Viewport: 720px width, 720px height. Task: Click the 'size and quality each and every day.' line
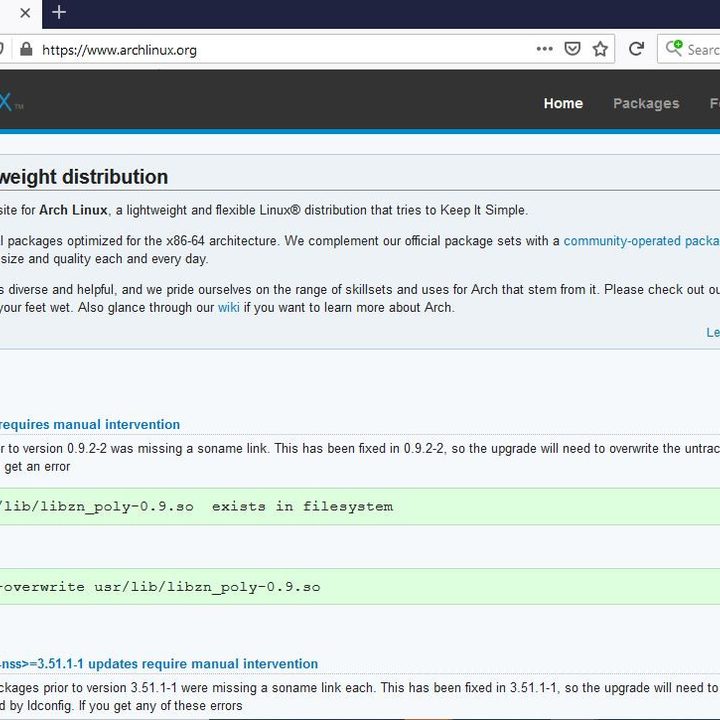point(104,259)
